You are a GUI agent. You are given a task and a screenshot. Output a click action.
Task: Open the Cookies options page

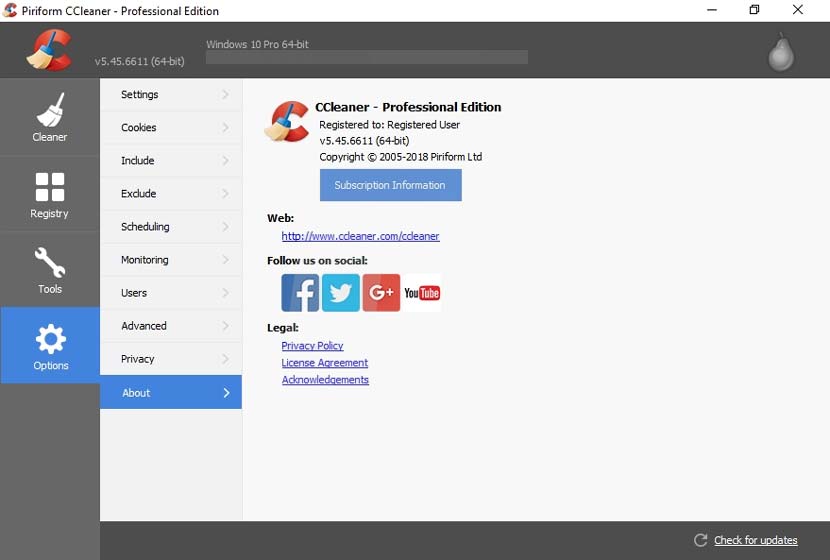[171, 128]
